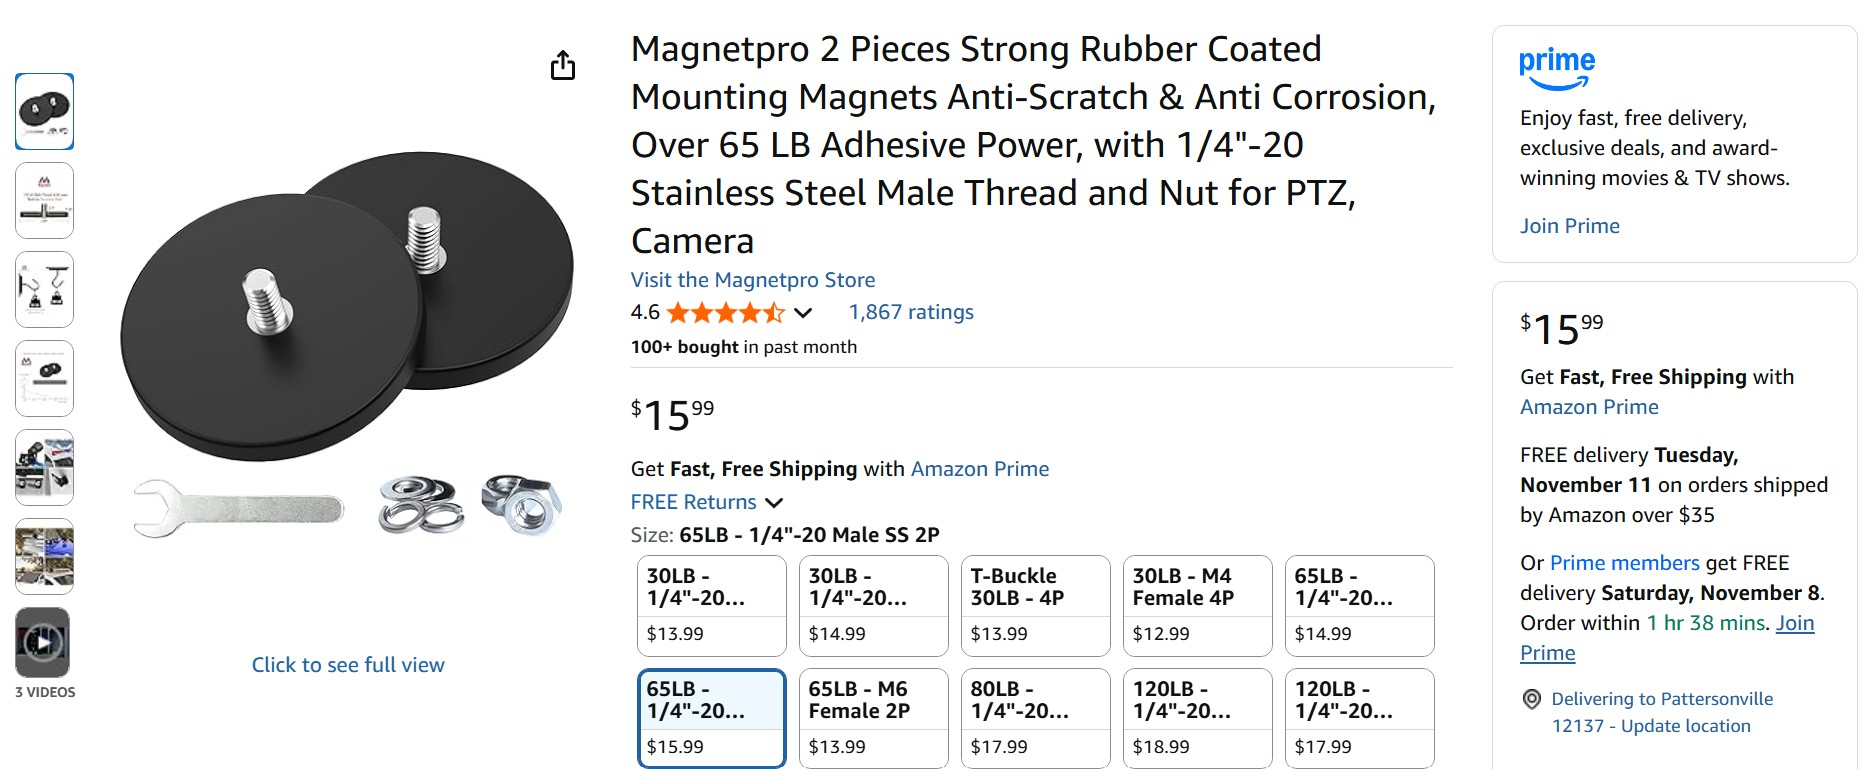Click Update location for Pattersonville delivery

[1685, 726]
